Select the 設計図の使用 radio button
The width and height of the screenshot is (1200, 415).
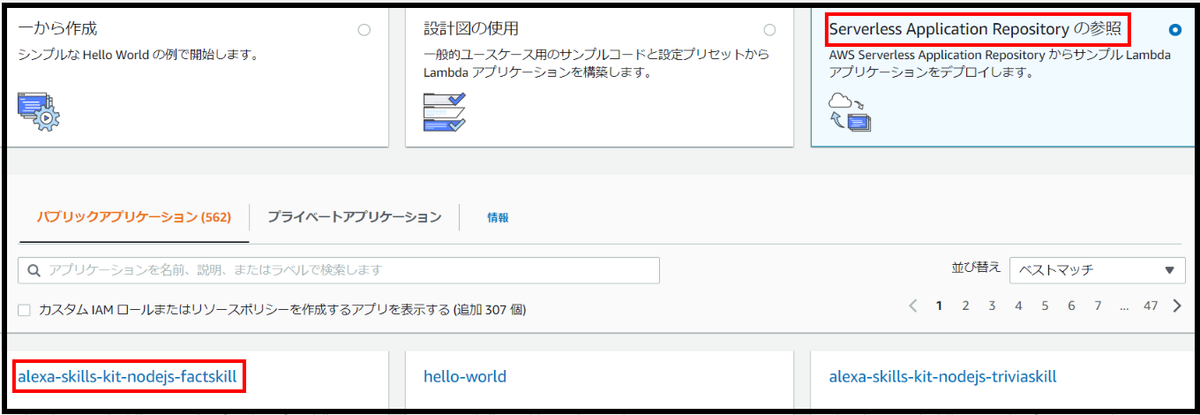(x=769, y=30)
